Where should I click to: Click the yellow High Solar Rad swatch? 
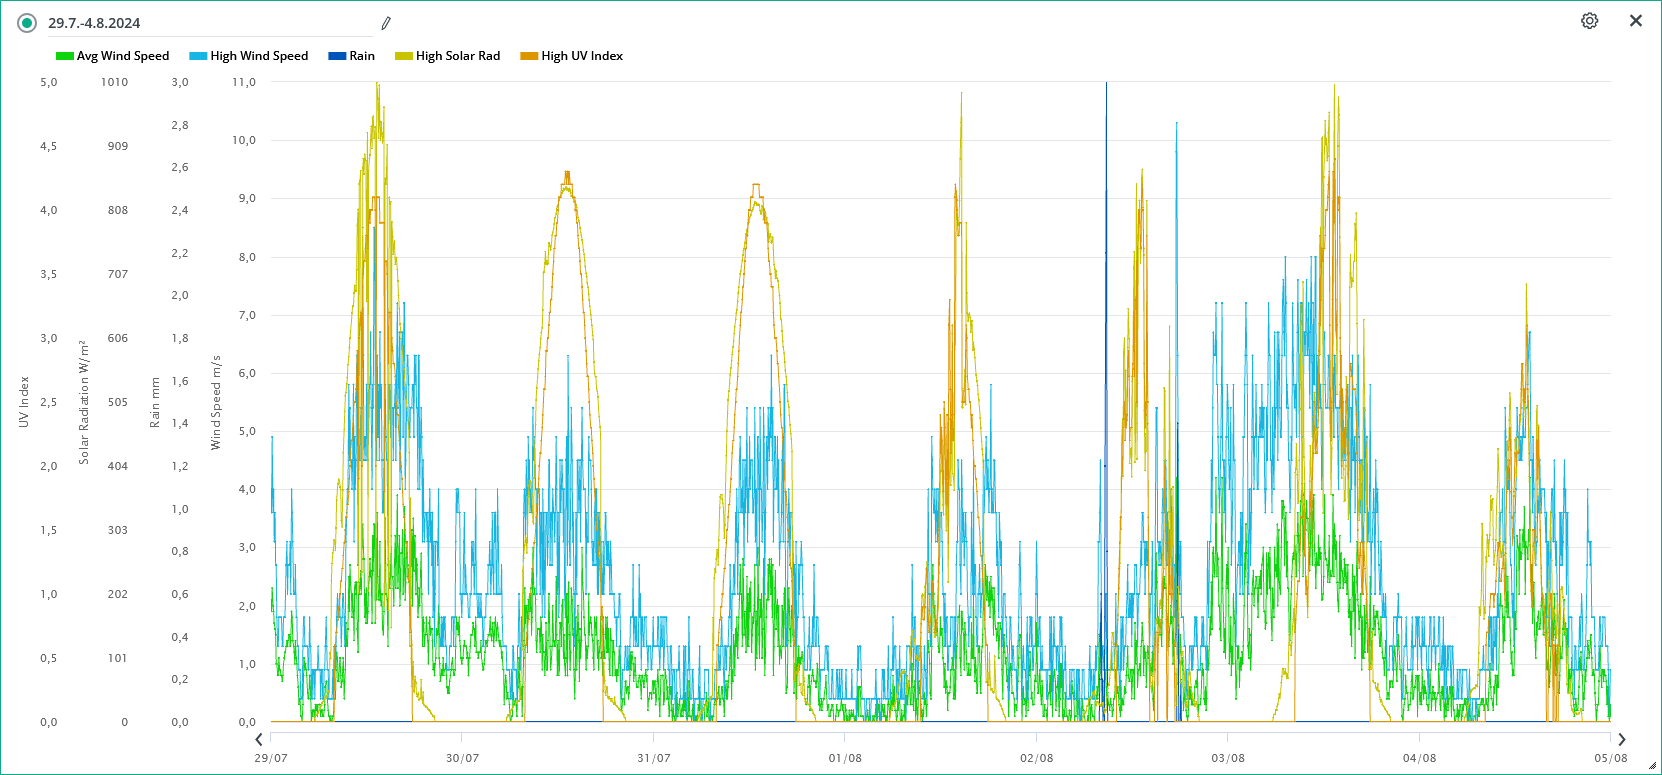(404, 56)
